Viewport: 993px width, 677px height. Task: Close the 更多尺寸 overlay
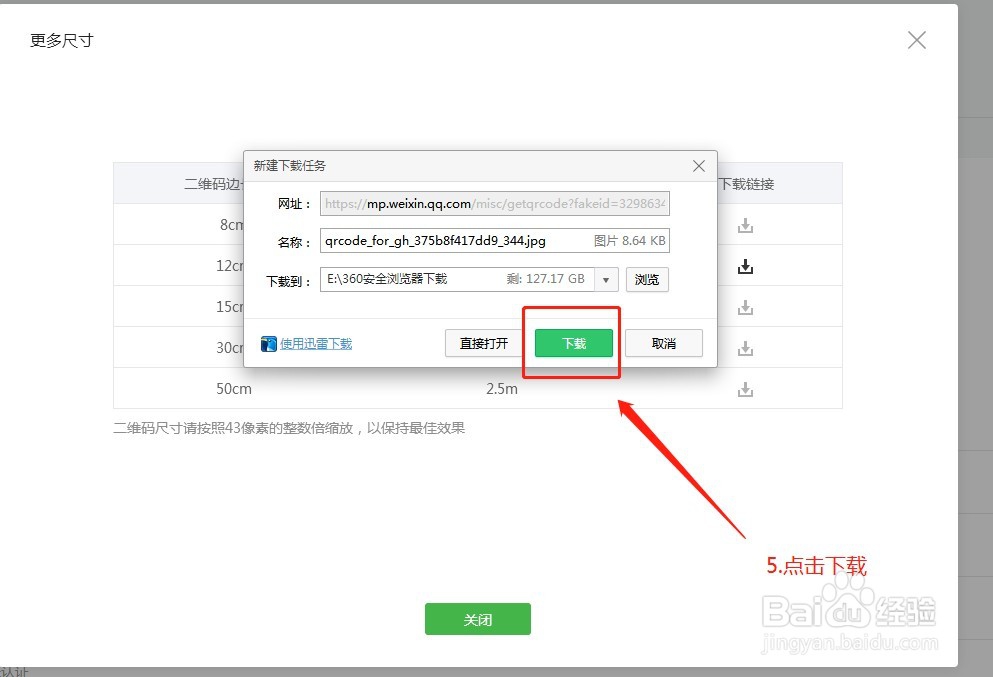916,40
